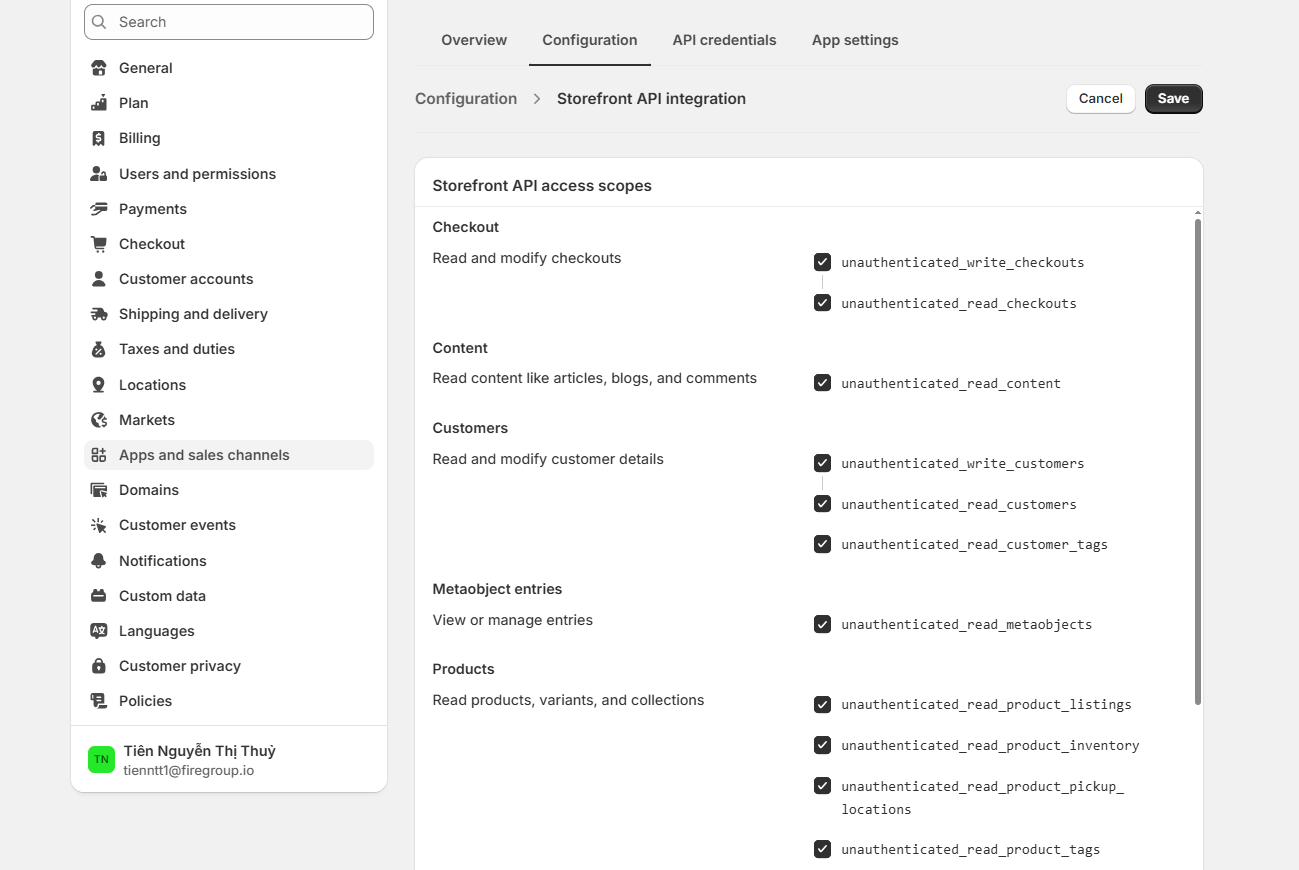This screenshot has height=870, width=1299.
Task: Click the Users and permissions icon
Action: point(98,174)
